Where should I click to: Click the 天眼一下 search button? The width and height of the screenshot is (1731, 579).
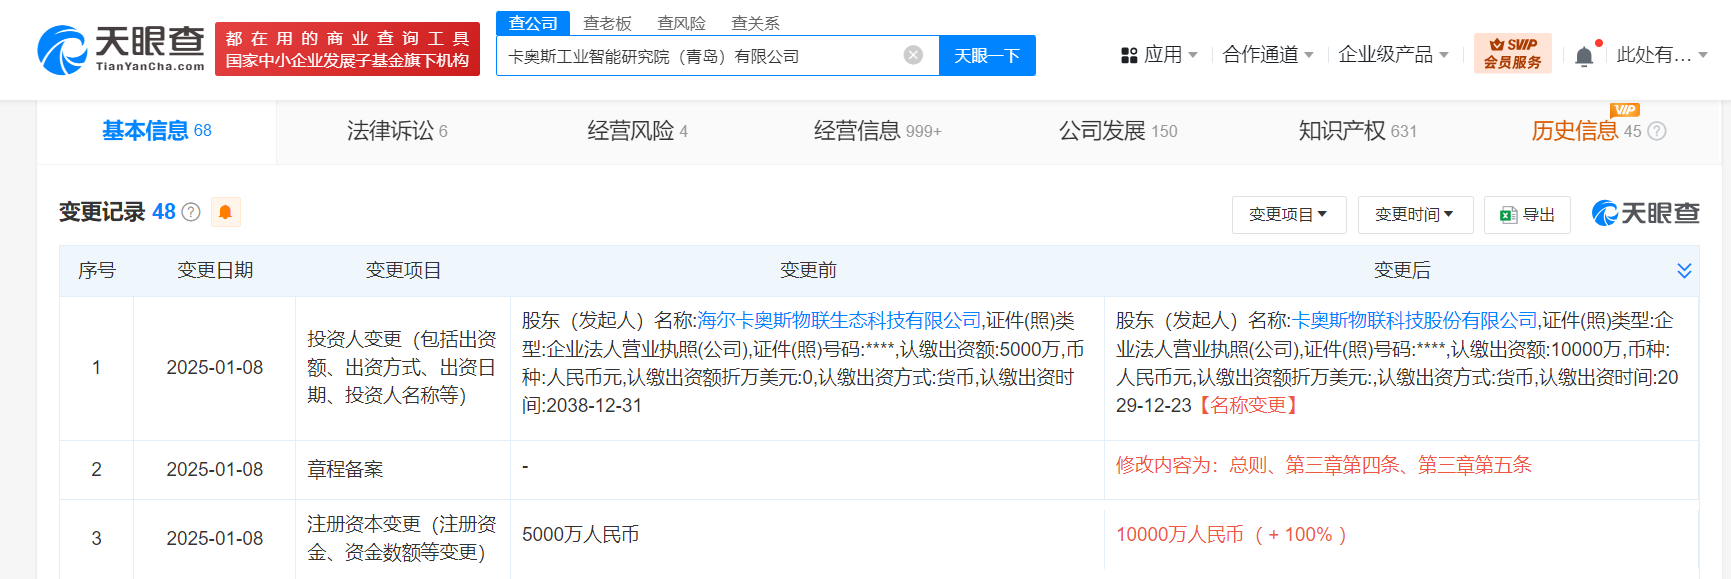[x=987, y=55]
